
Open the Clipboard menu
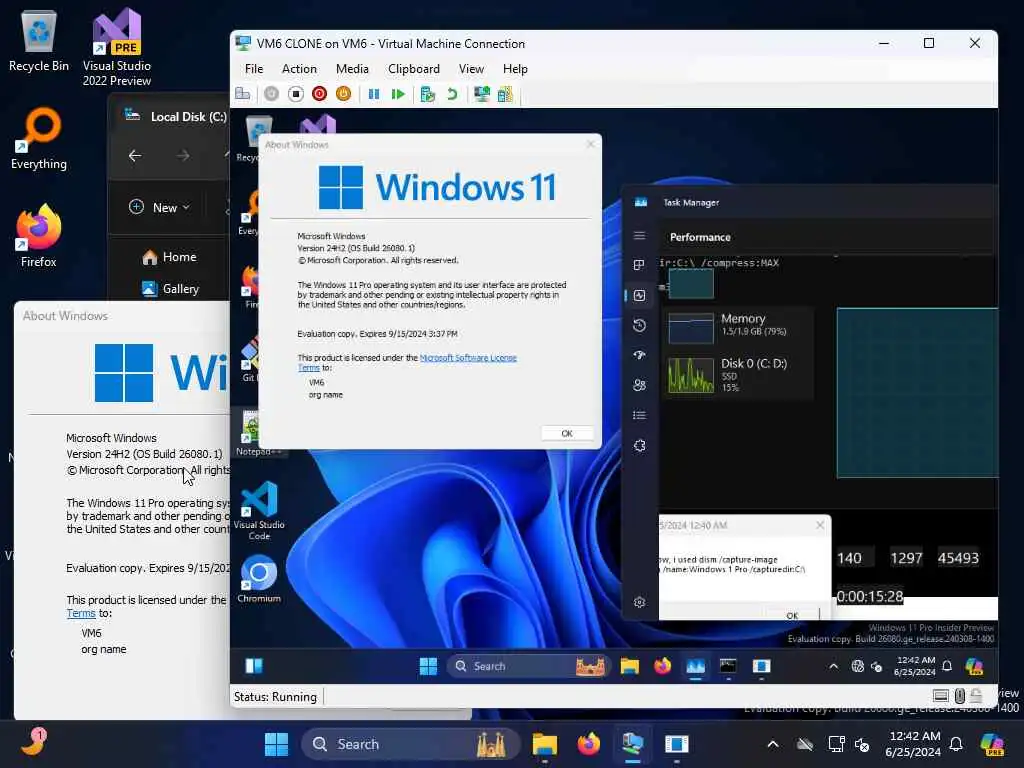tap(413, 69)
